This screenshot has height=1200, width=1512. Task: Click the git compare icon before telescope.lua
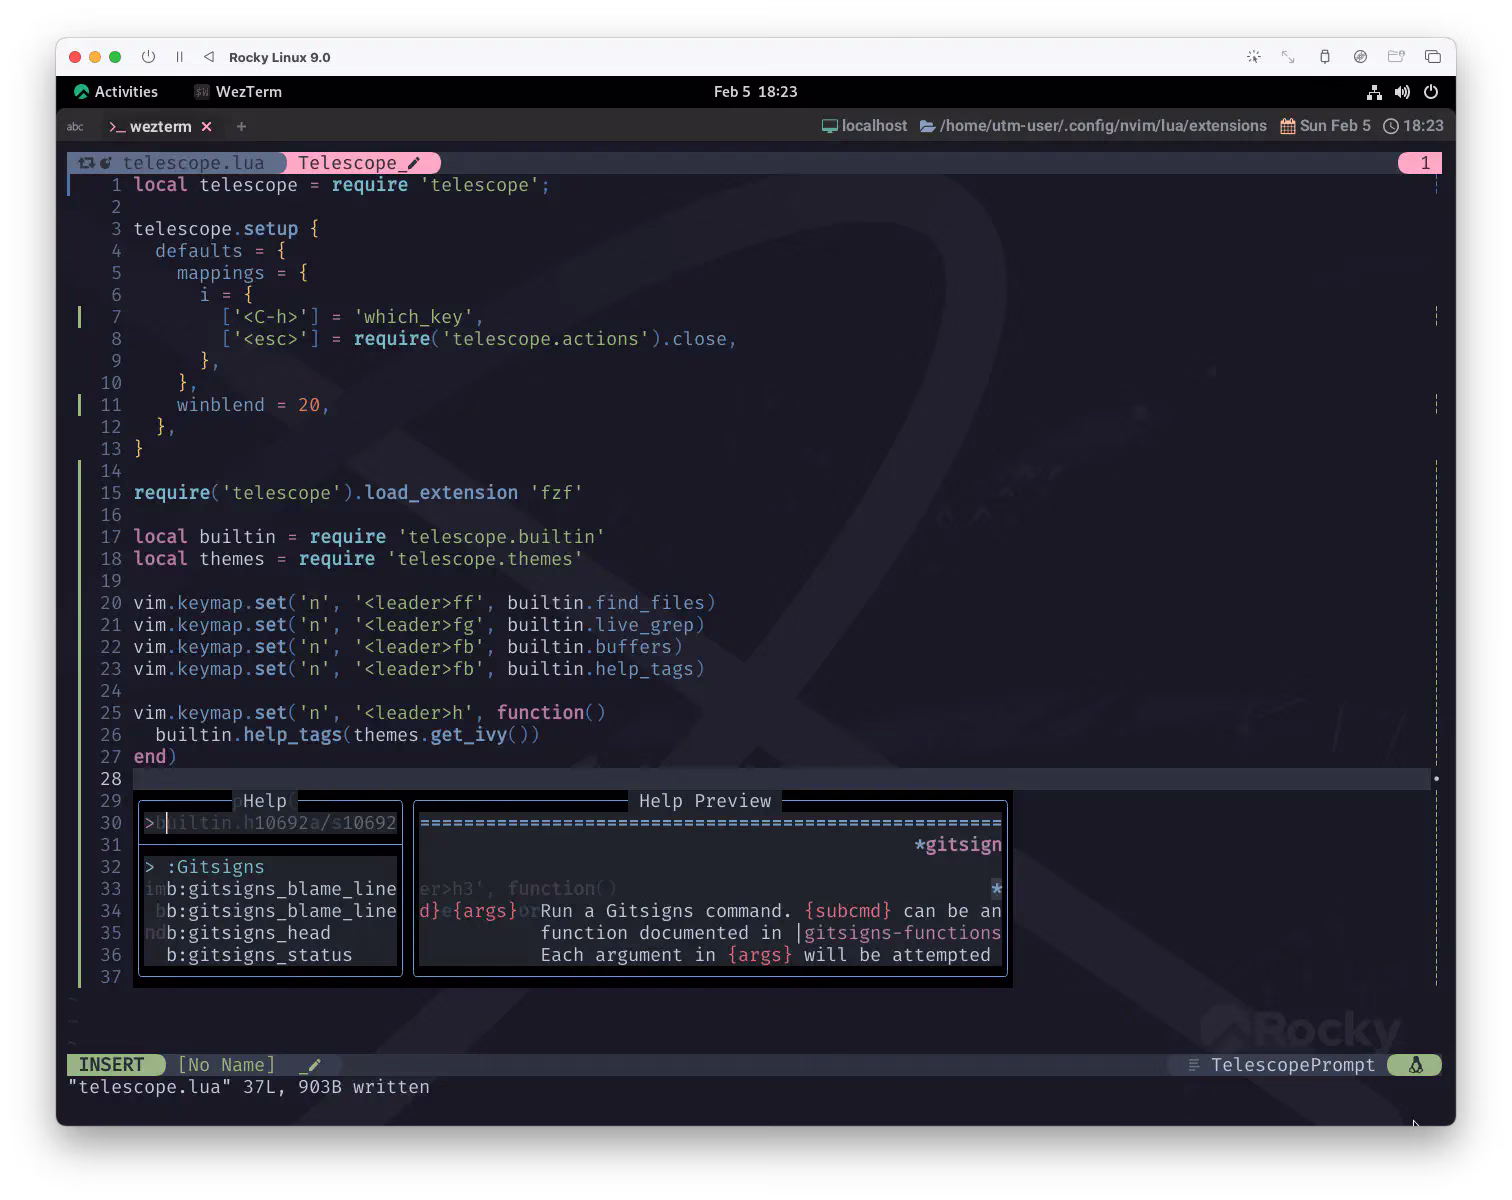tap(87, 163)
